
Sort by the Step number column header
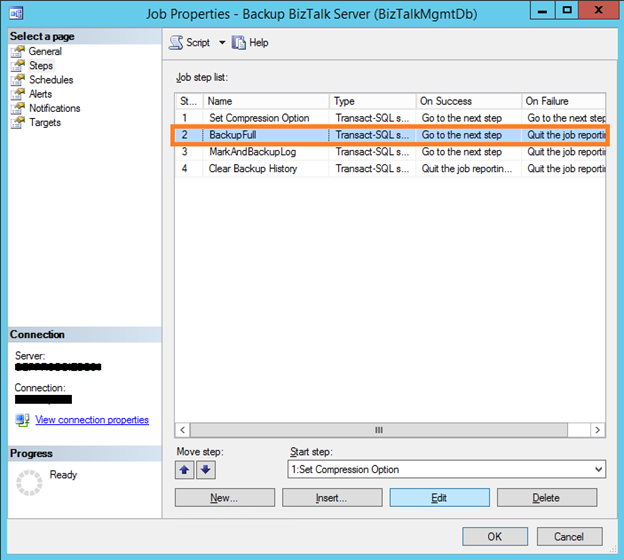point(189,101)
